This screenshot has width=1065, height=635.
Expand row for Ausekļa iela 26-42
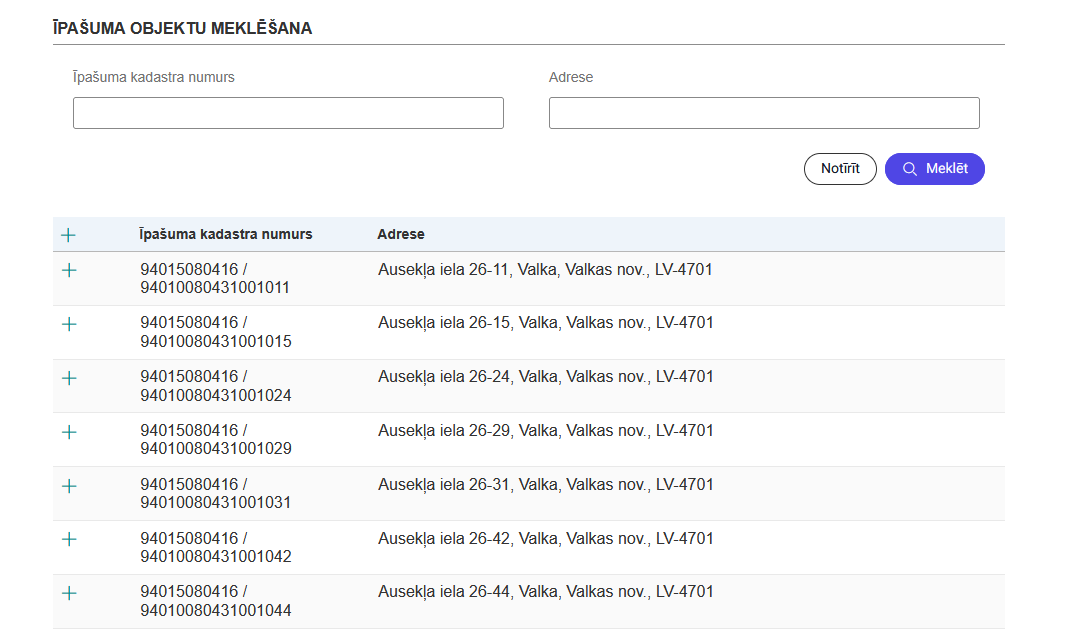69,539
